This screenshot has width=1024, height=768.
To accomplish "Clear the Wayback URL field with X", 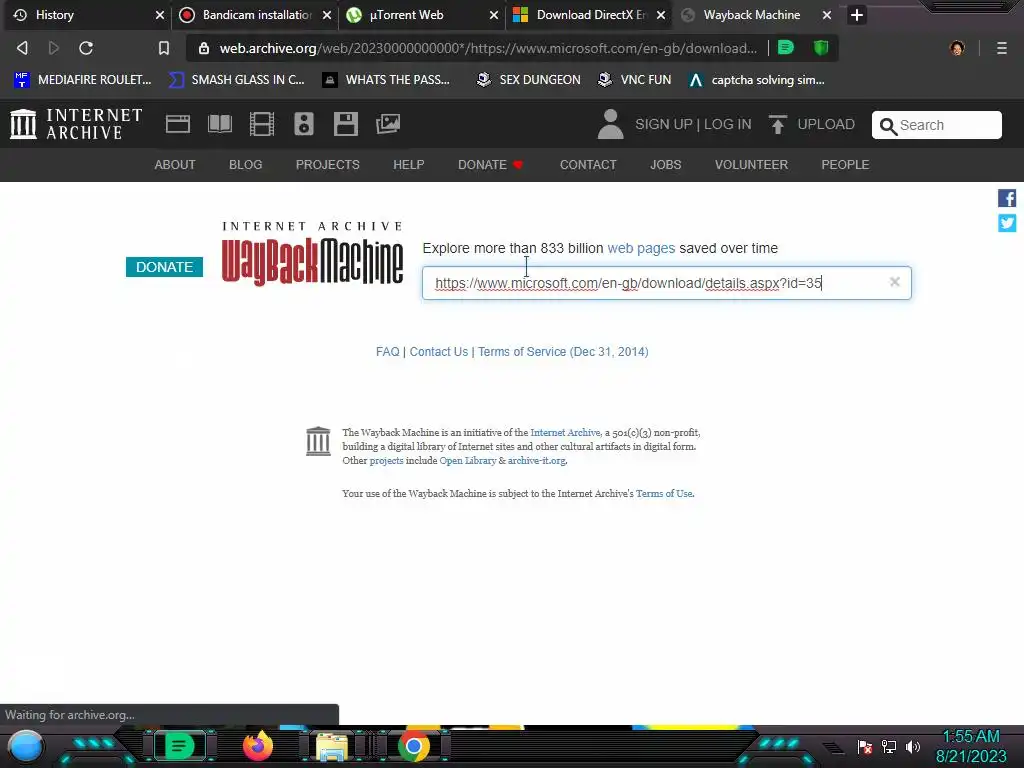I will (x=895, y=281).
